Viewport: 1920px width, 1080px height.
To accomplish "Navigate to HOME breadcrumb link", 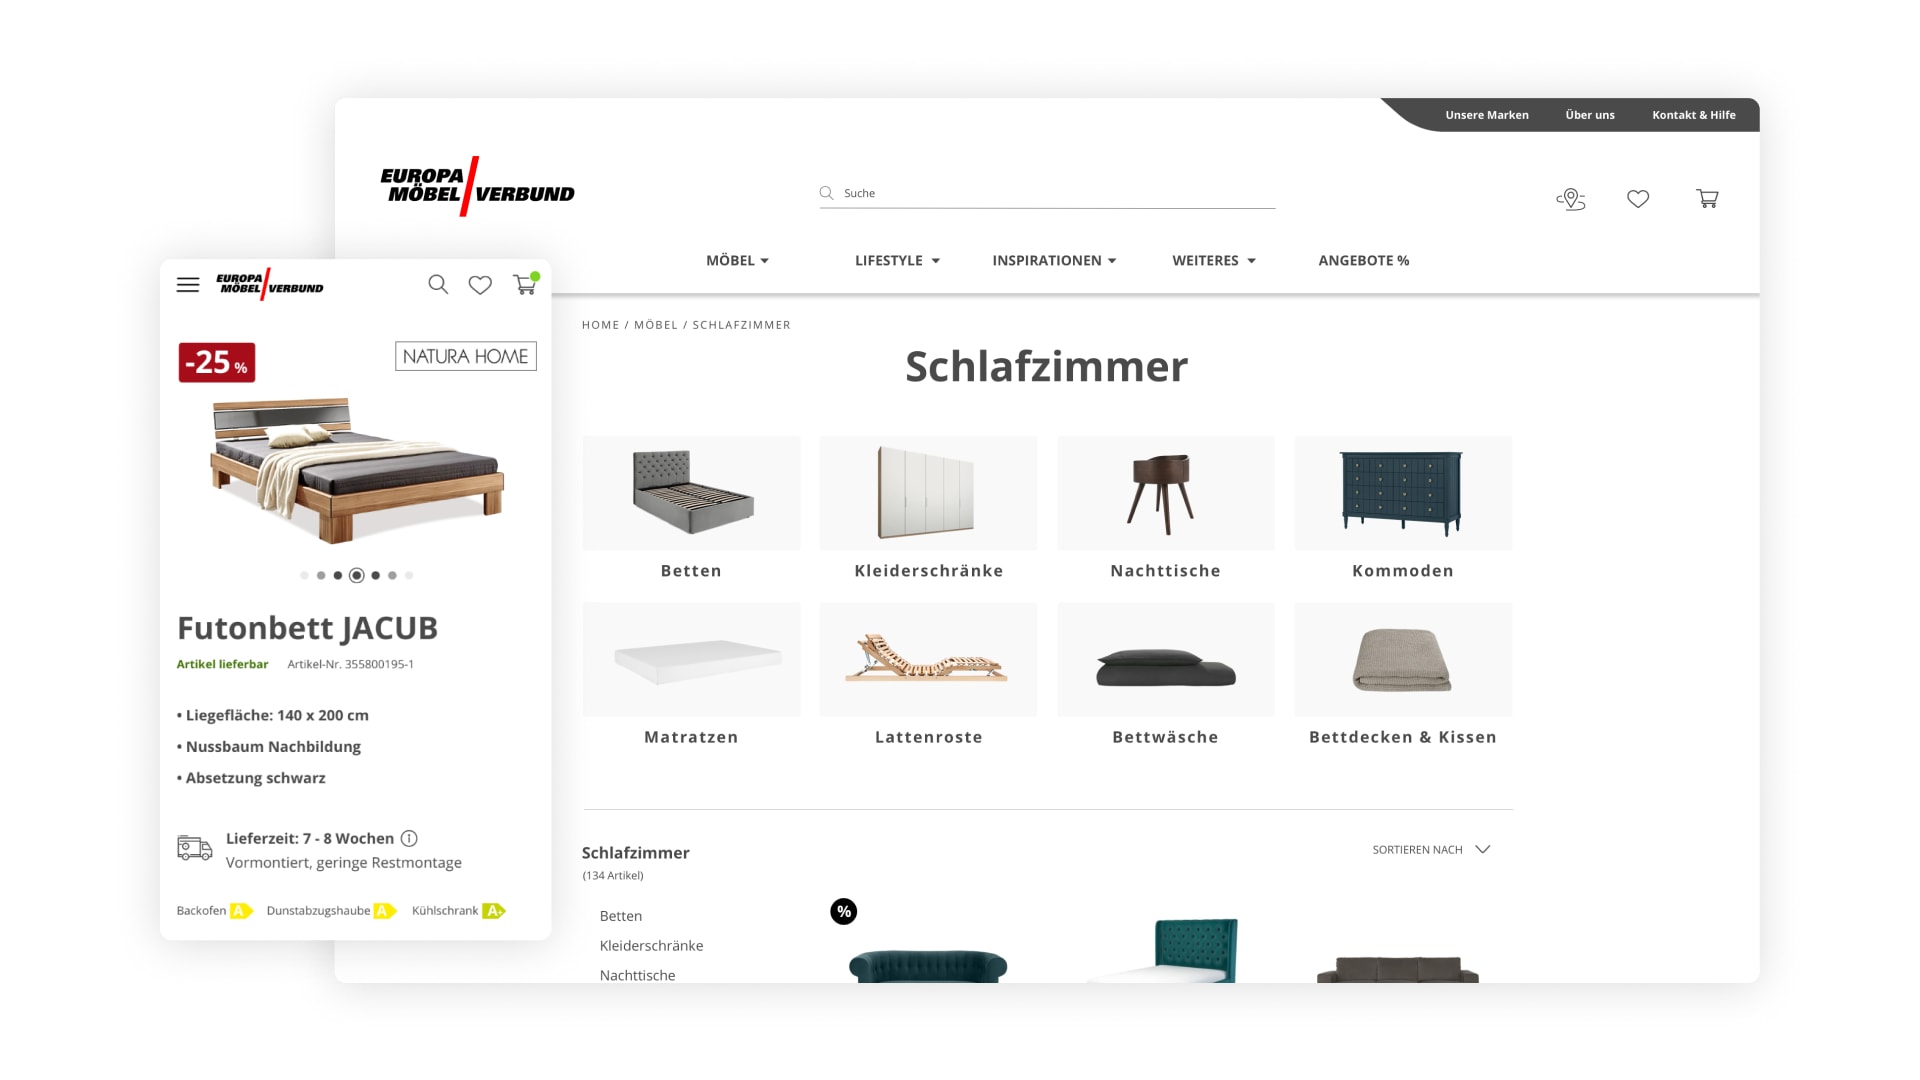I will [x=599, y=324].
